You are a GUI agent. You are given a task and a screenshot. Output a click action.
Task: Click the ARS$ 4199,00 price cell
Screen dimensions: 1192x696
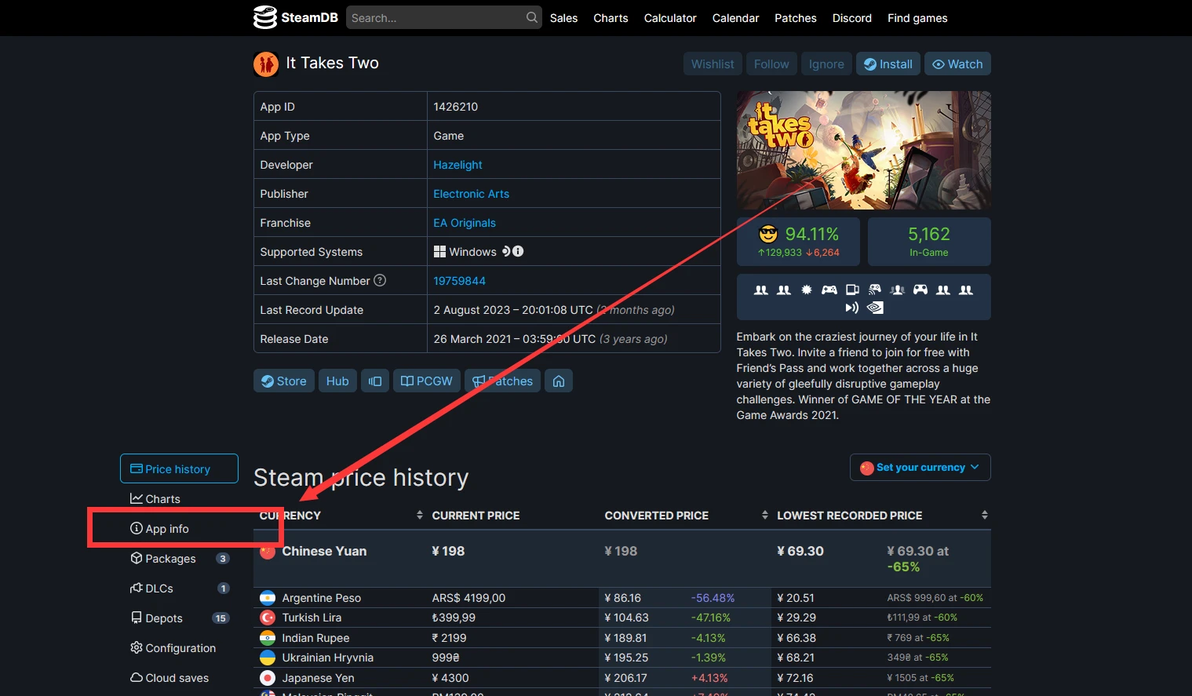(x=469, y=598)
